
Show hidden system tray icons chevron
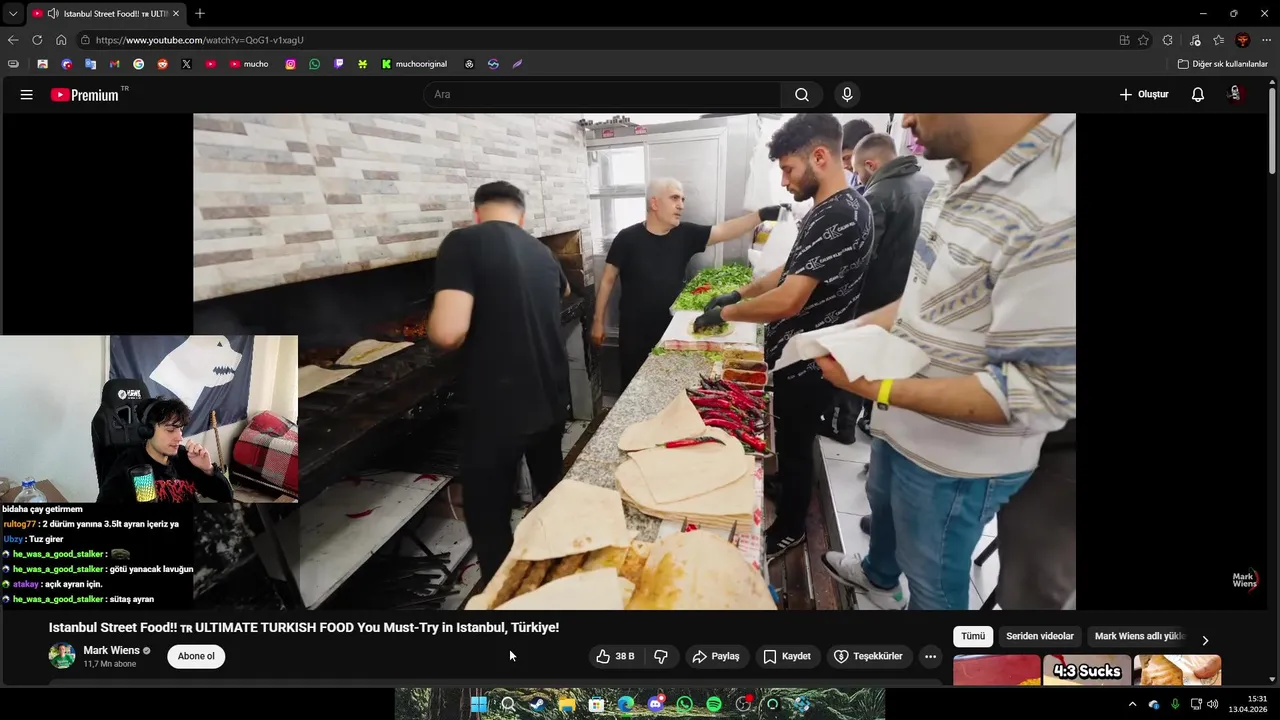tap(1132, 704)
